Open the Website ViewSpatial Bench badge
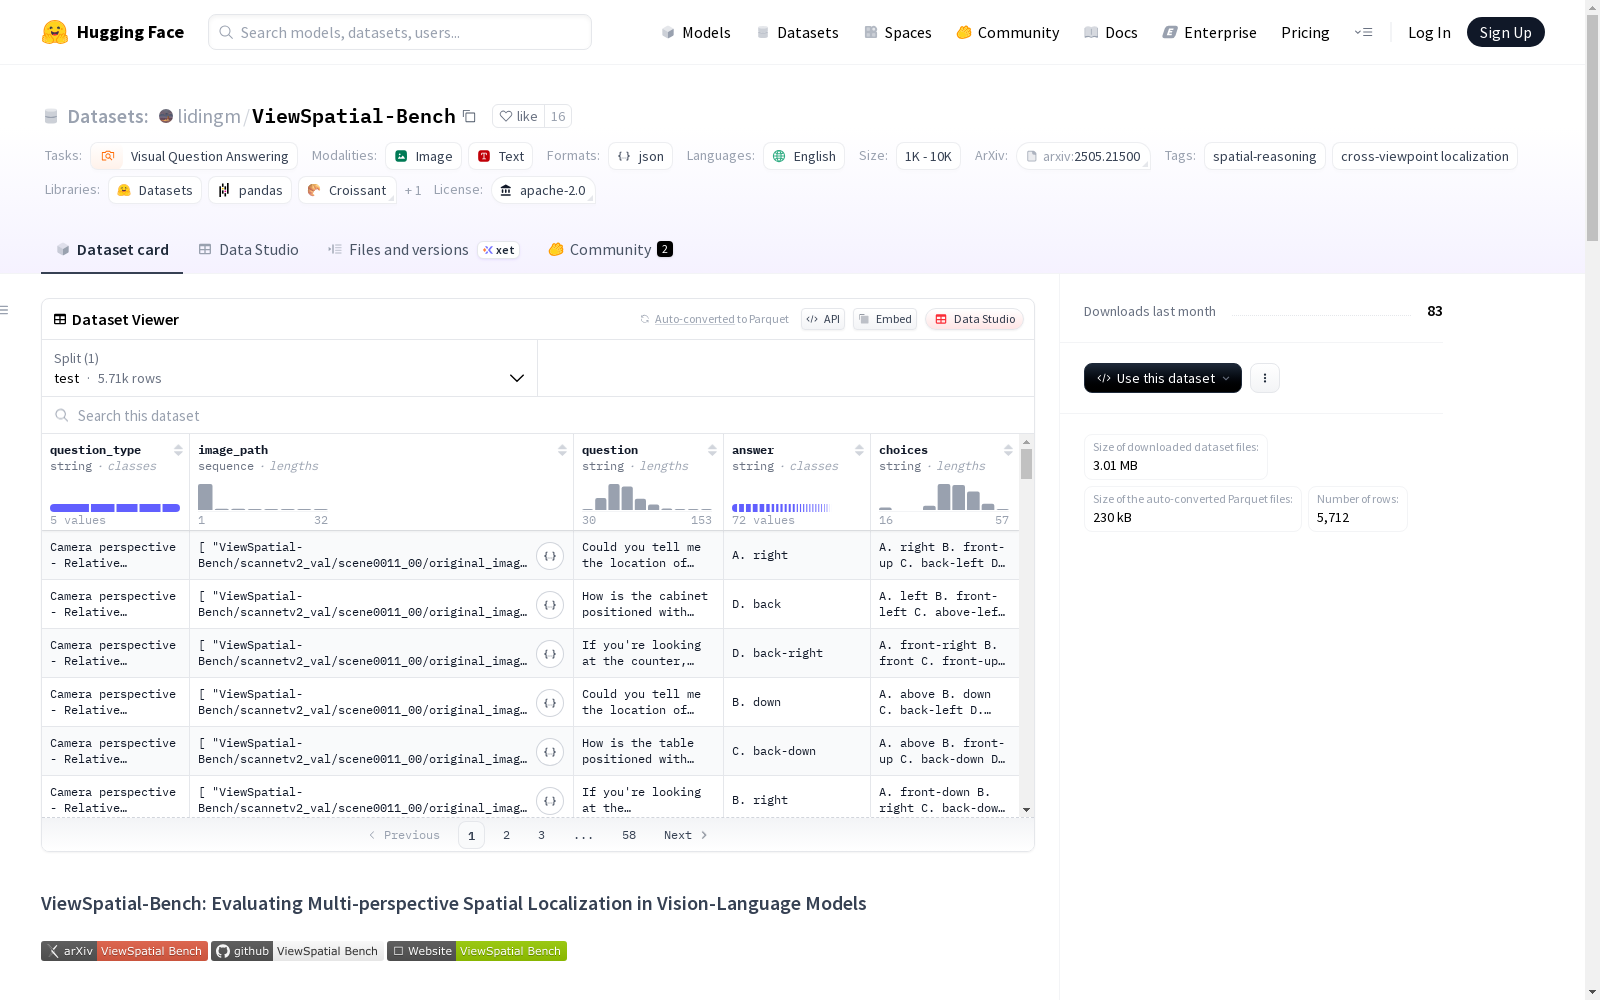This screenshot has height=1000, width=1600. coord(477,951)
